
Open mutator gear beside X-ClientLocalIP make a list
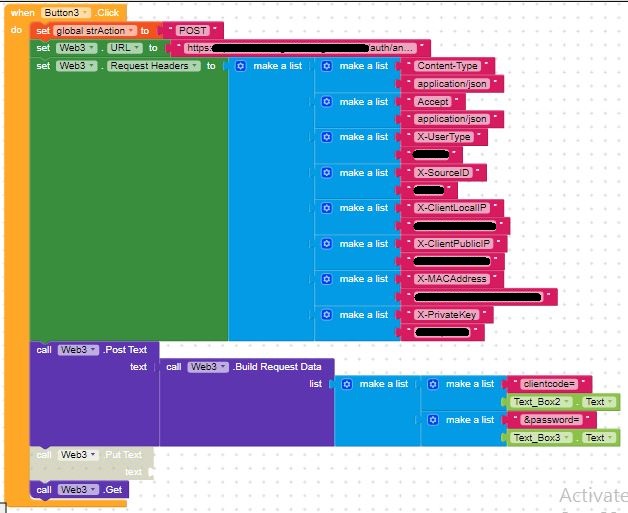tap(327, 208)
